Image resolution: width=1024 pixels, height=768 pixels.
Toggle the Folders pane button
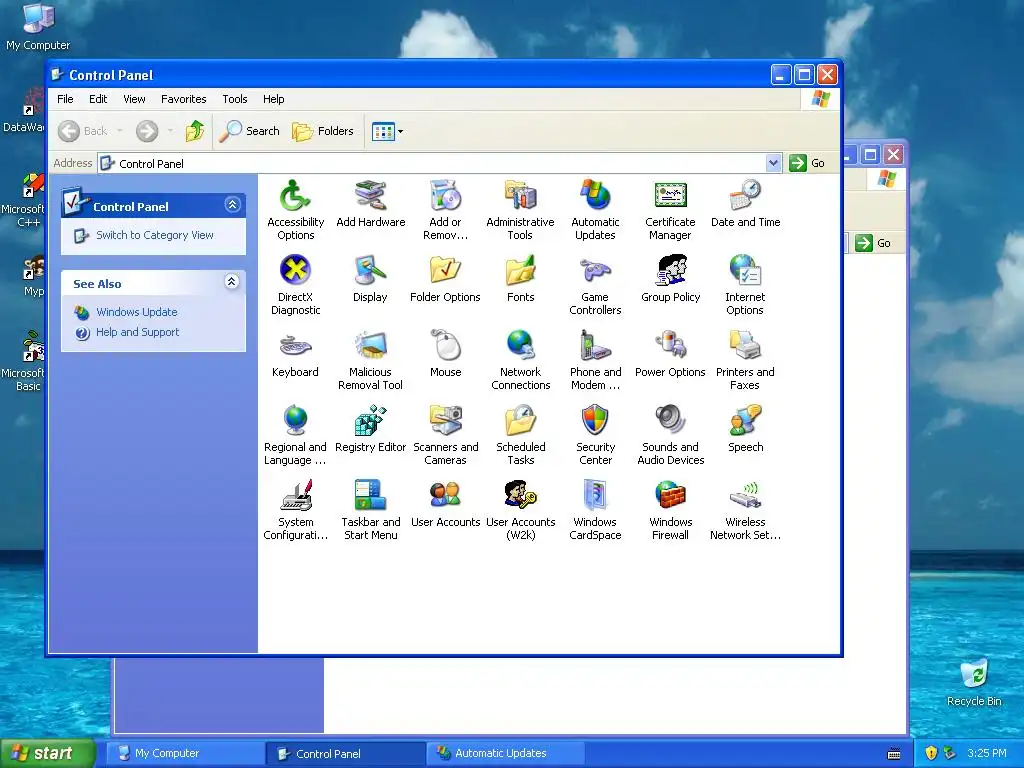tap(323, 131)
